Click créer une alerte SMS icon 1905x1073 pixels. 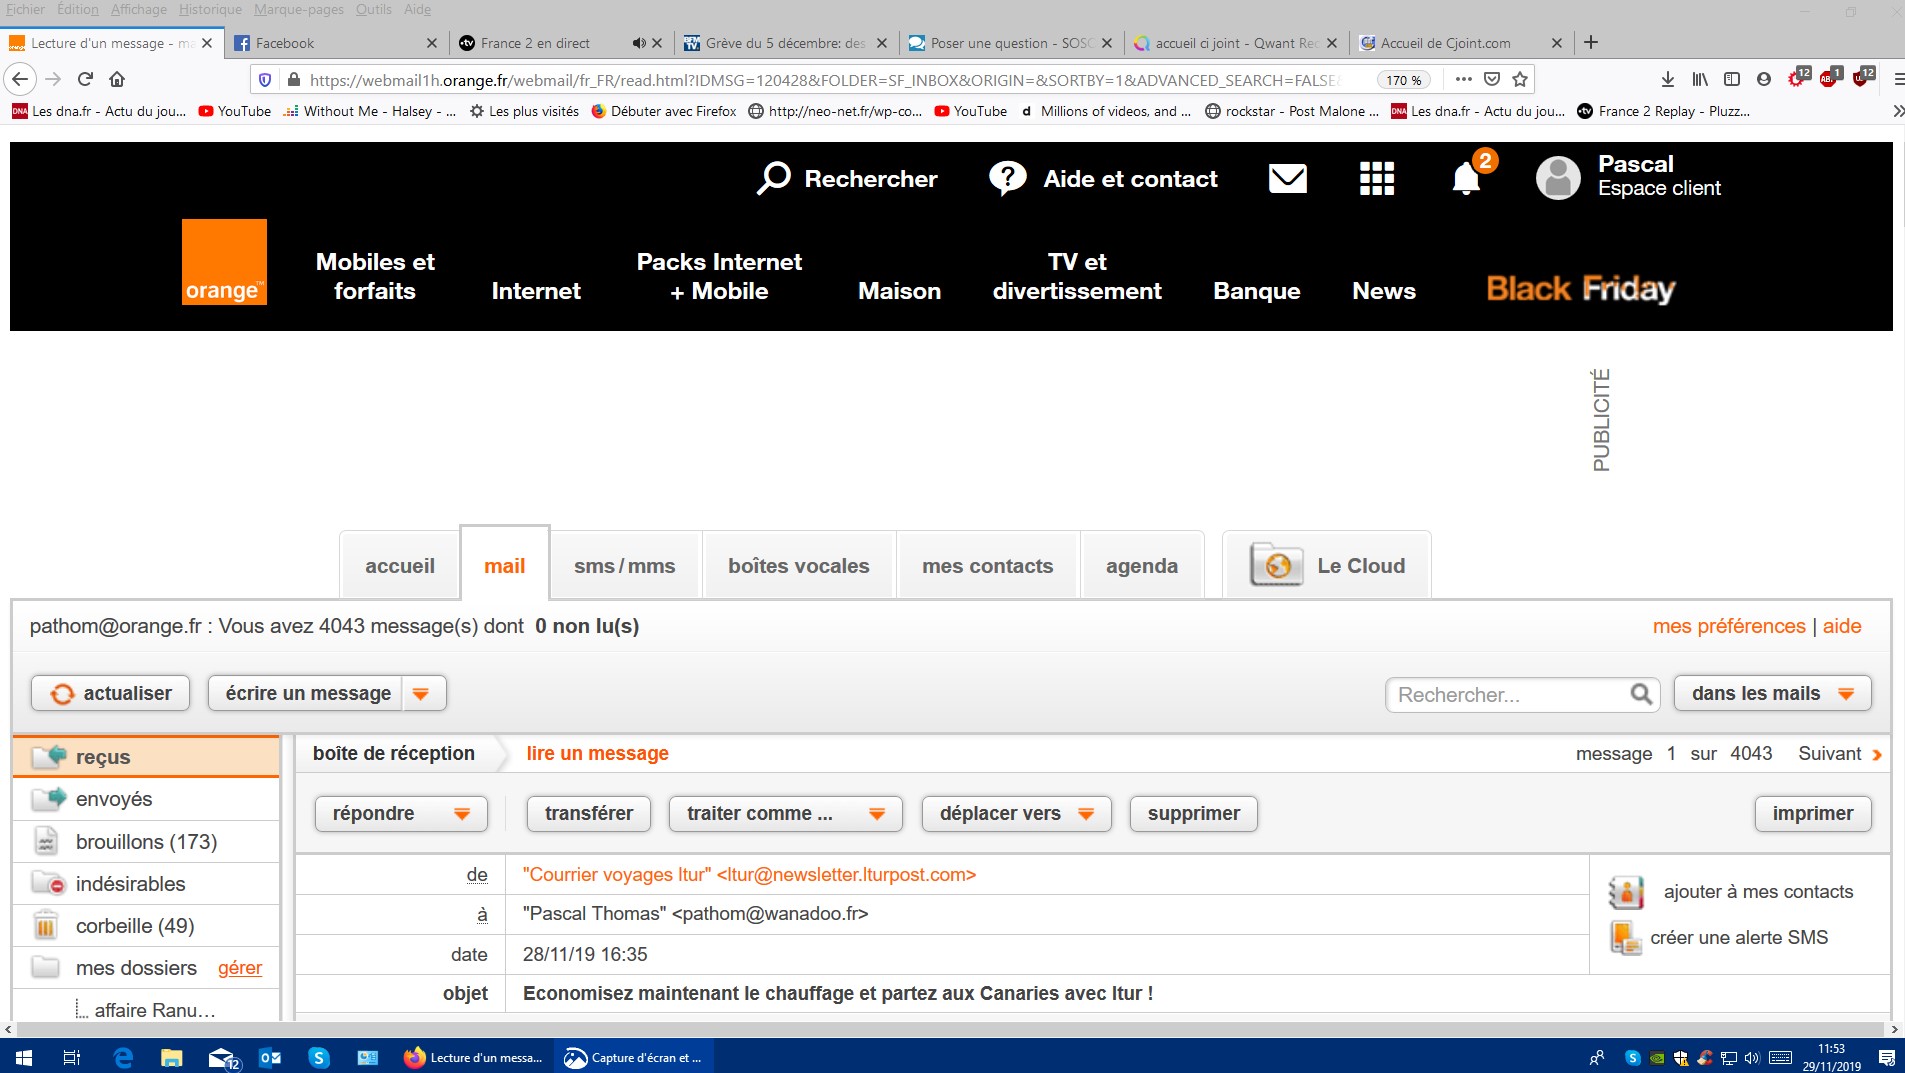[x=1625, y=938]
